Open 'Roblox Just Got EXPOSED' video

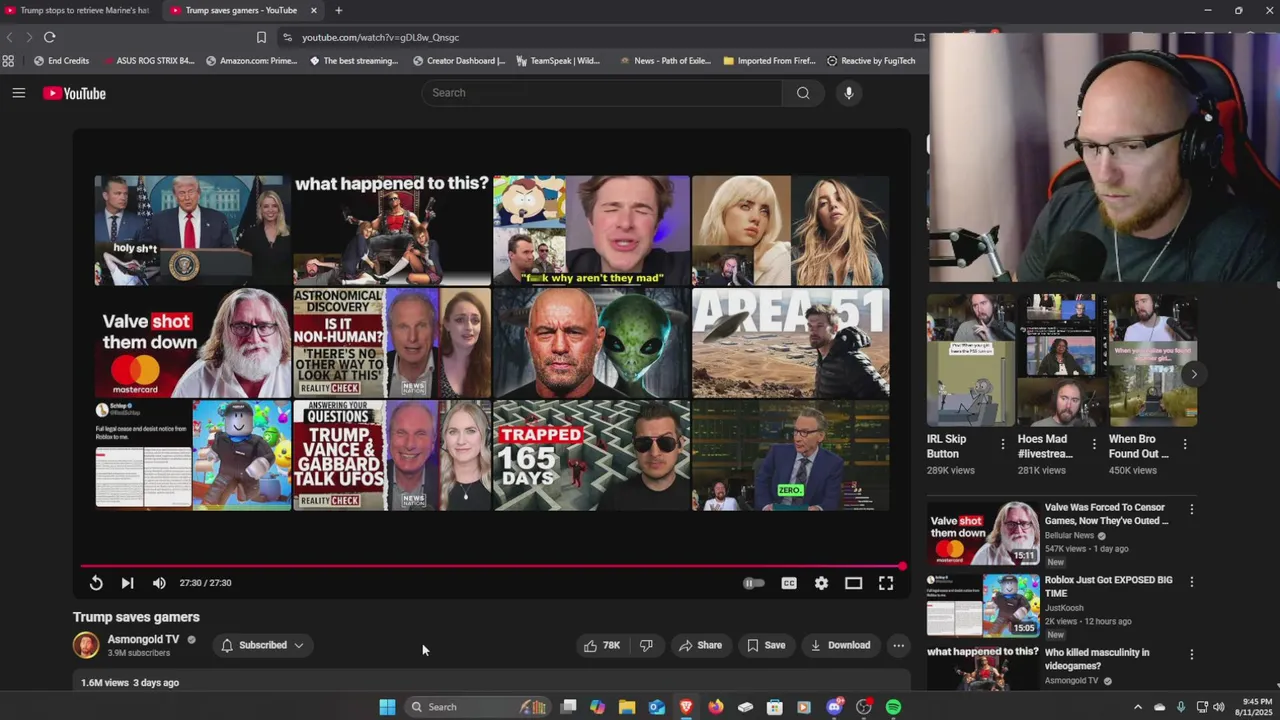point(1108,587)
